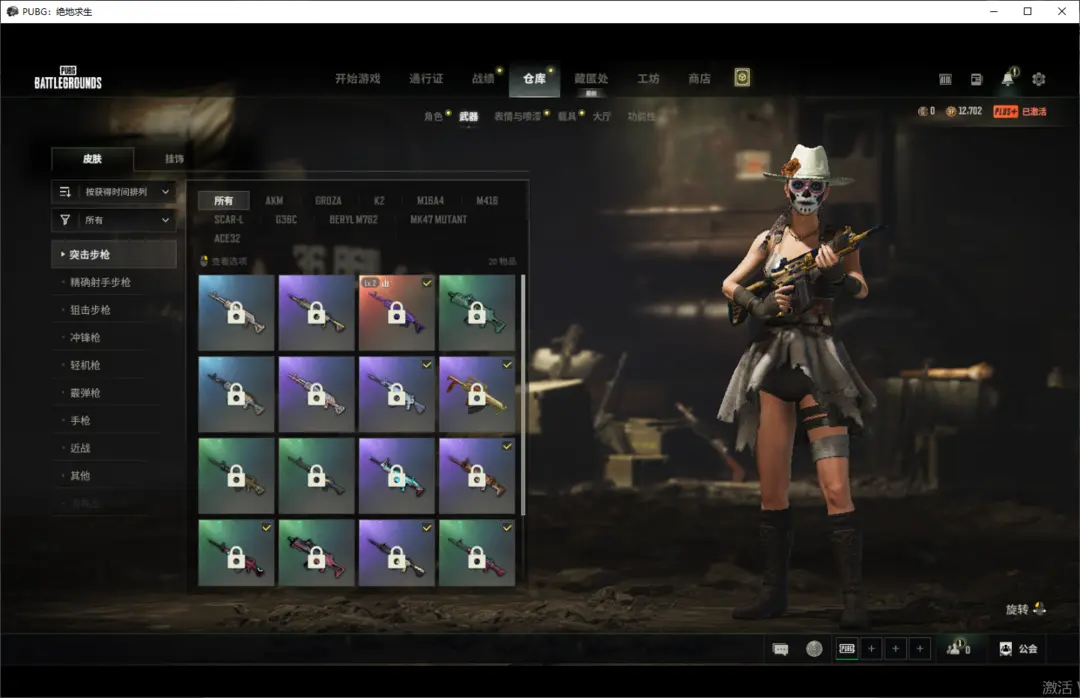
Task: Add teammate using first plus slot
Action: click(x=871, y=649)
